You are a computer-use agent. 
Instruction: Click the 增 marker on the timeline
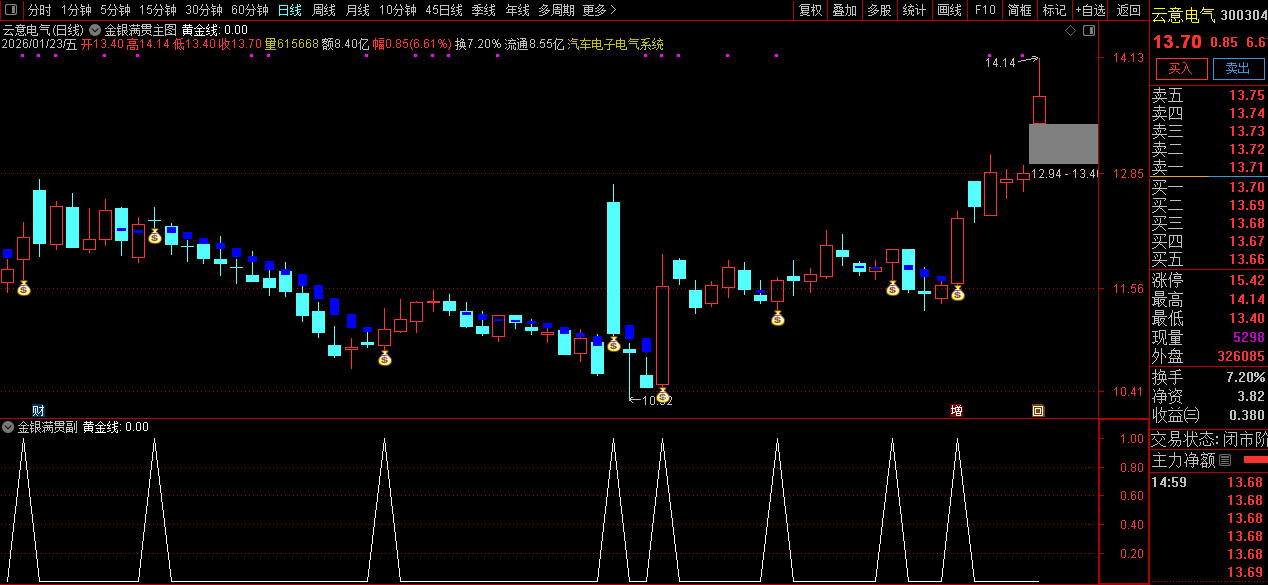pyautogui.click(x=956, y=410)
